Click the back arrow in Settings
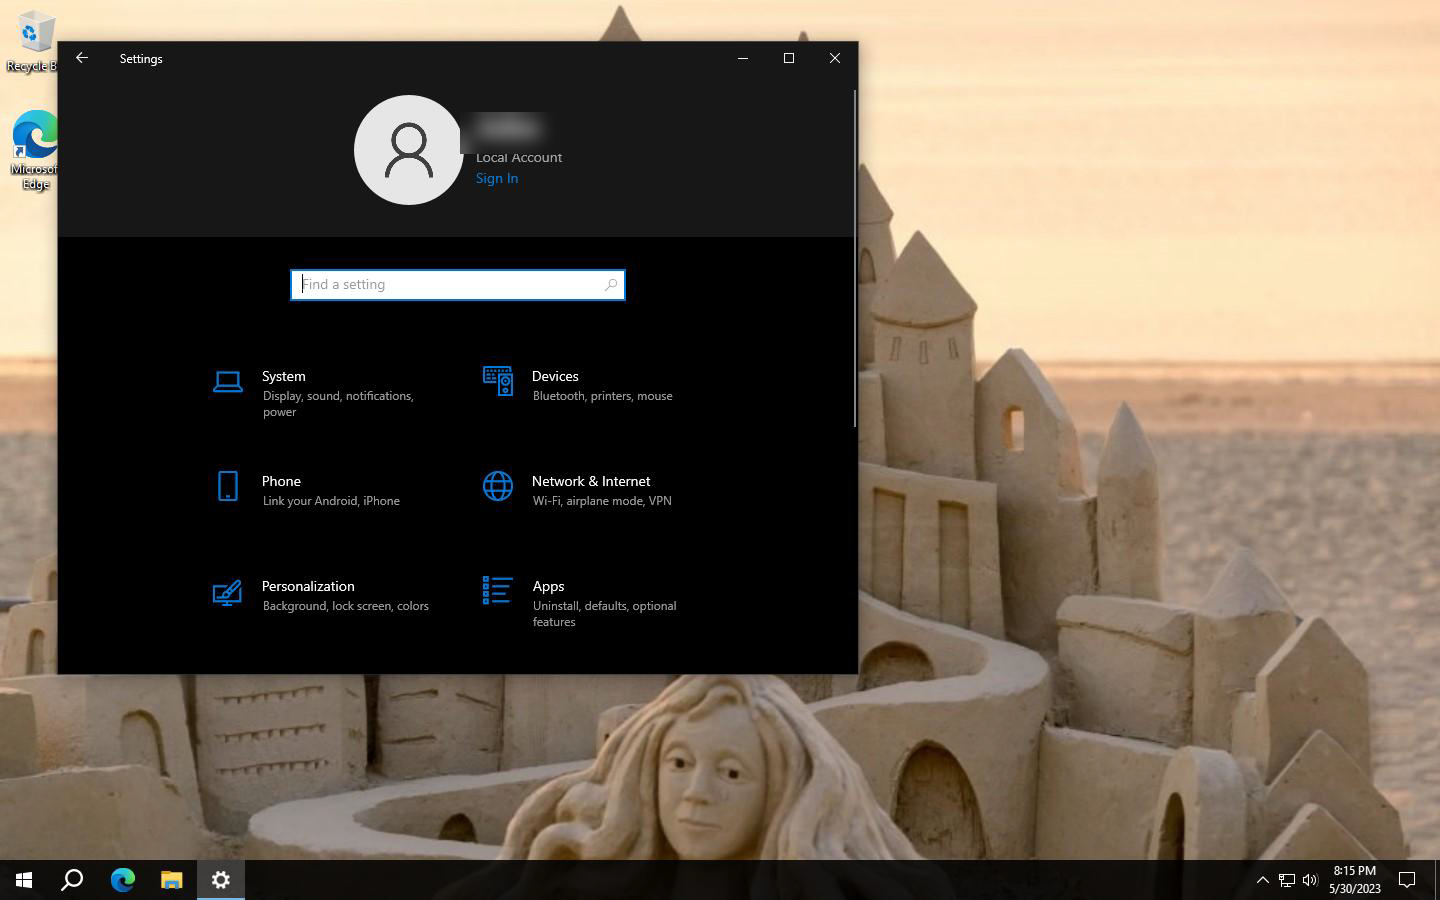The image size is (1440, 900). click(x=81, y=58)
